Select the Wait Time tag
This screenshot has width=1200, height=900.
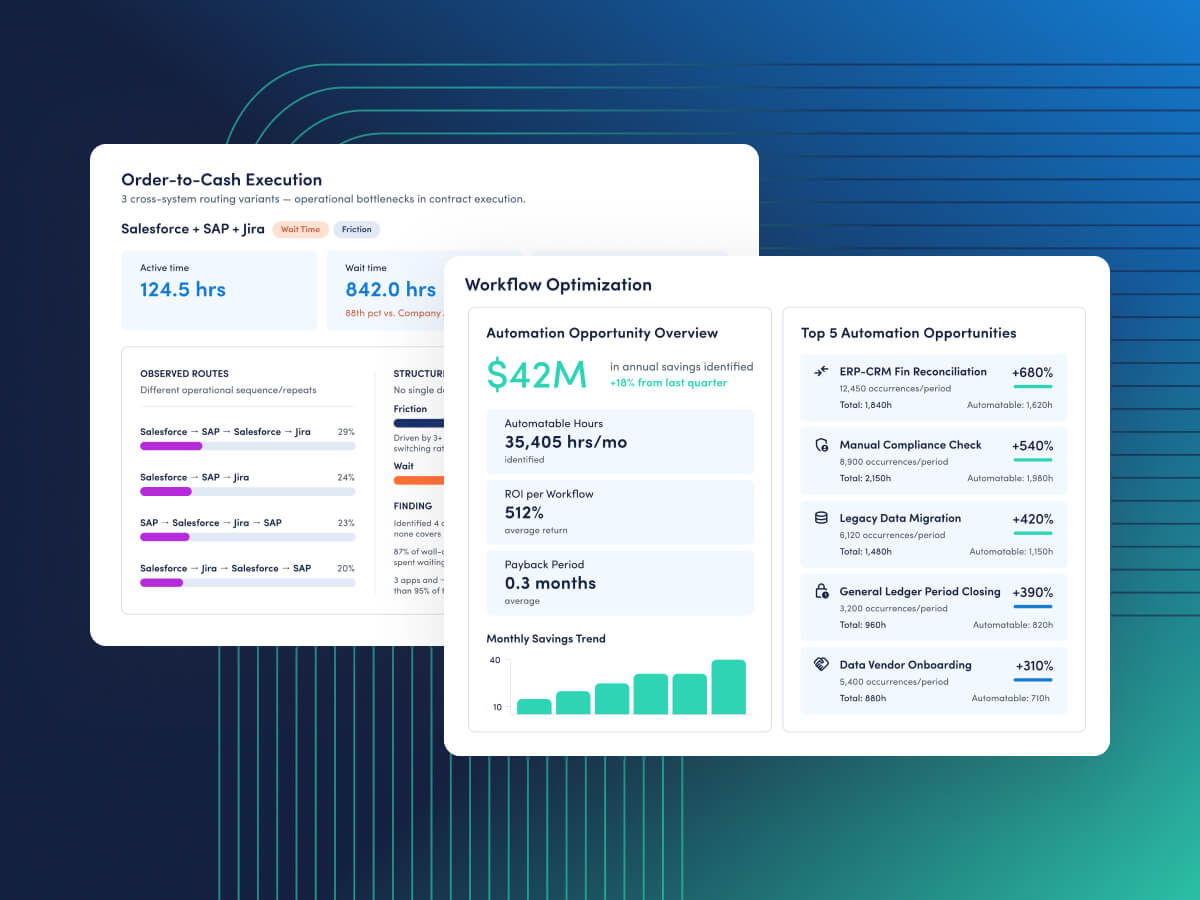click(x=300, y=229)
